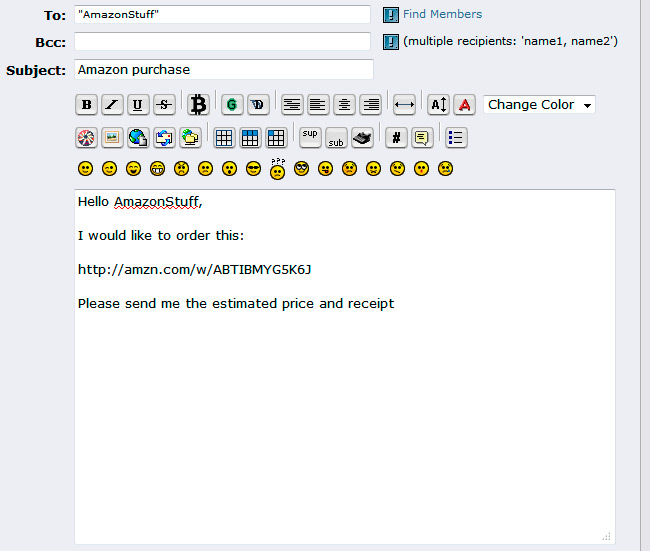
Task: Insert the kiss emoticon
Action: point(422,169)
